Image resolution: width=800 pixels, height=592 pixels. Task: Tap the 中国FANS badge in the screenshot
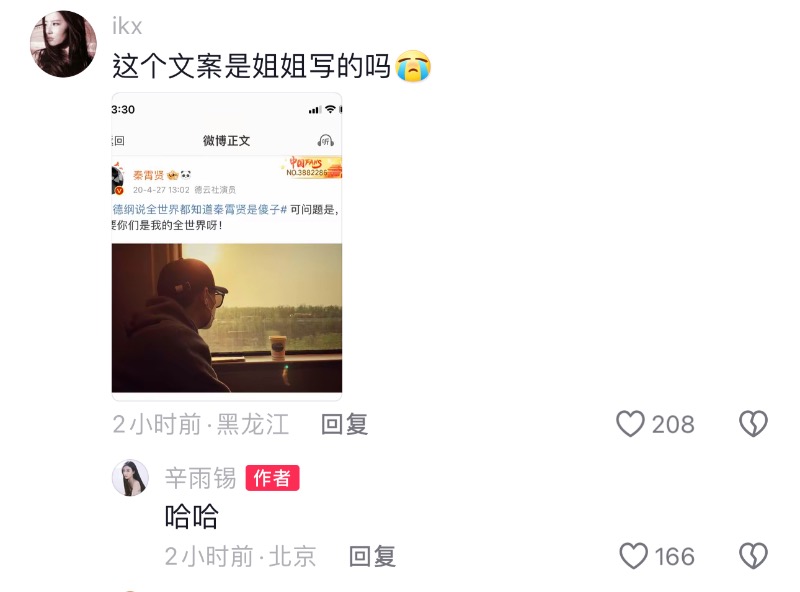pyautogui.click(x=311, y=167)
